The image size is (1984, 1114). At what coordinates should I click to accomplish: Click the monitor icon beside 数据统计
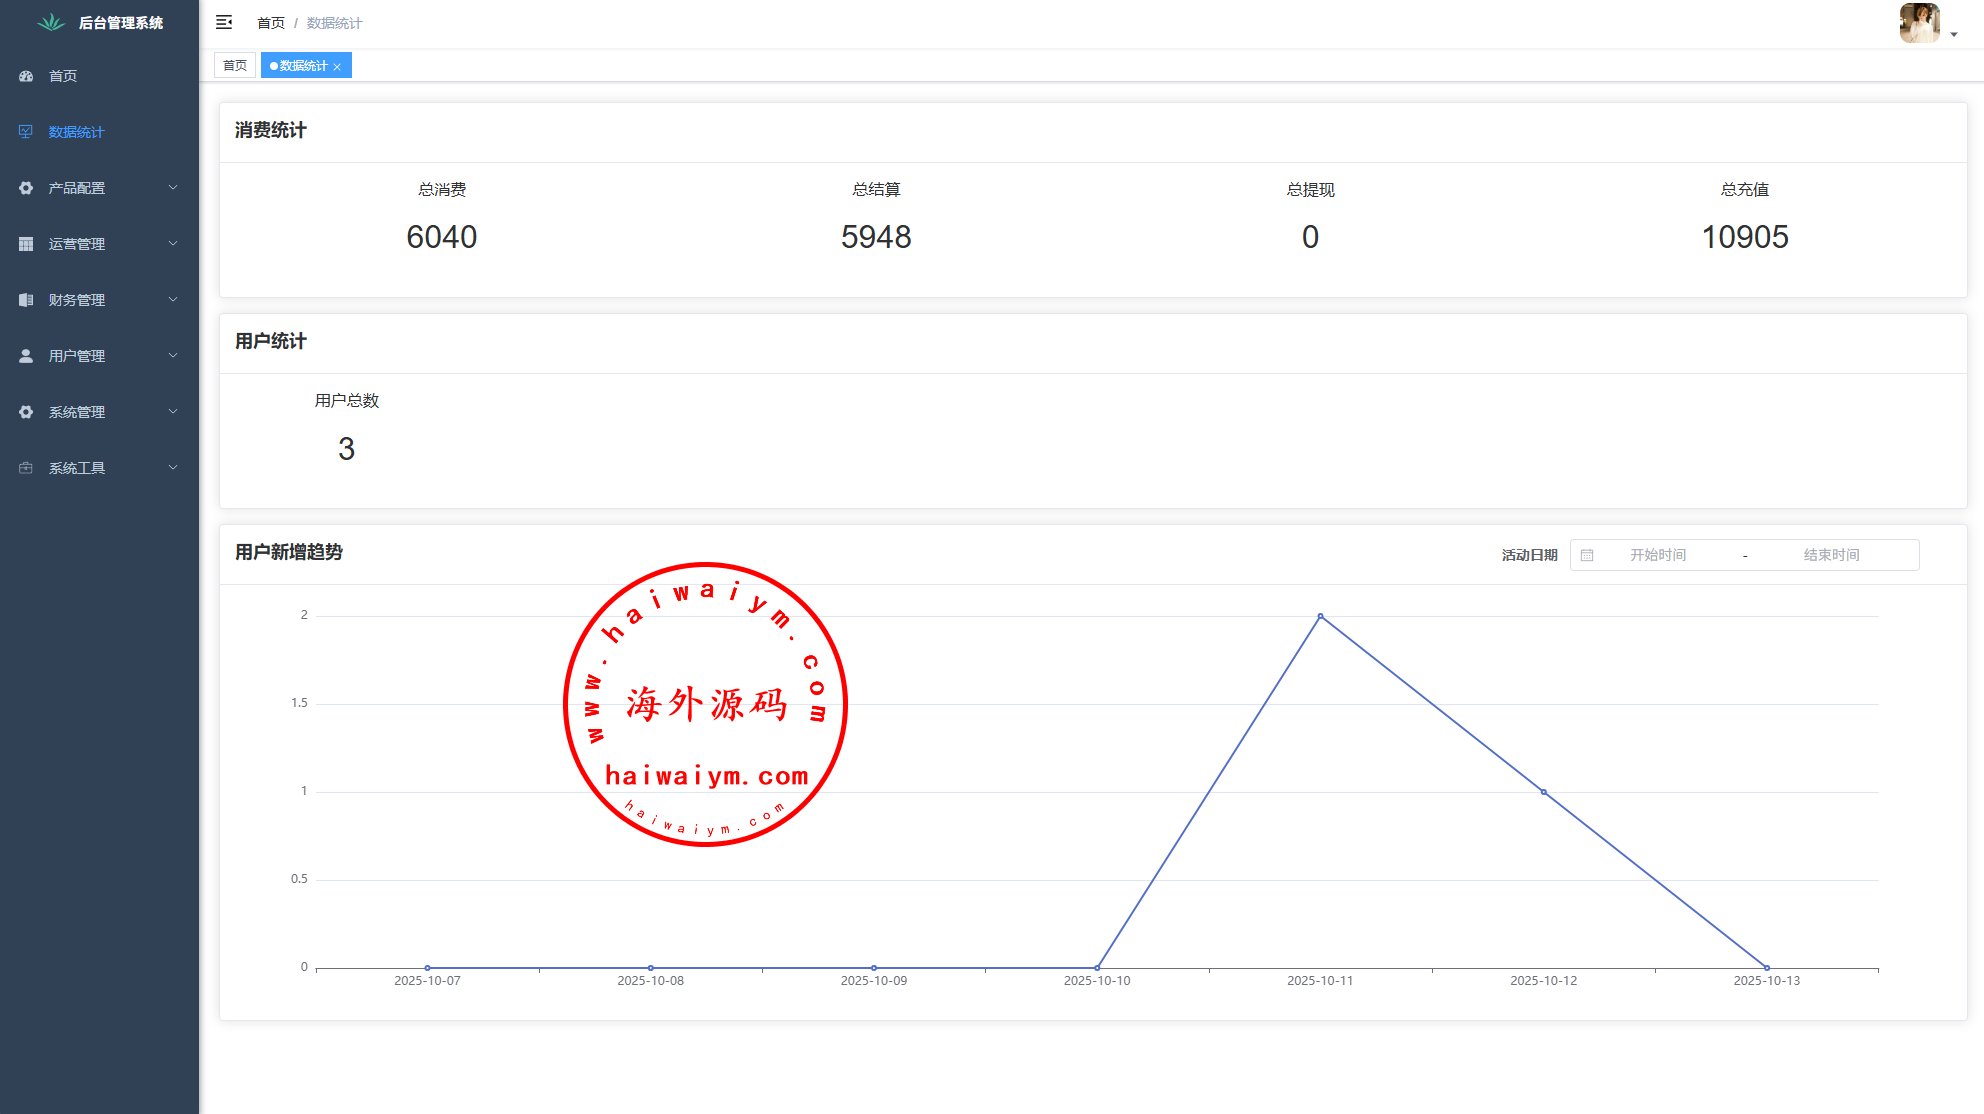[x=26, y=132]
